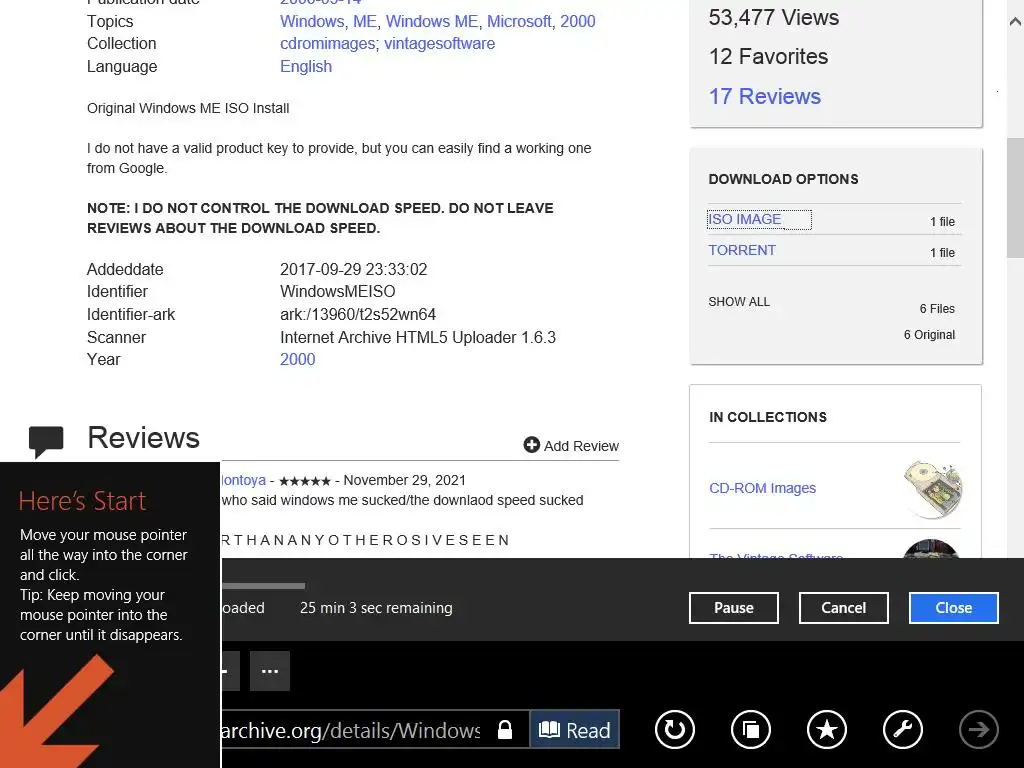Click the Favorites star icon
The image size is (1024, 768).
pos(827,729)
